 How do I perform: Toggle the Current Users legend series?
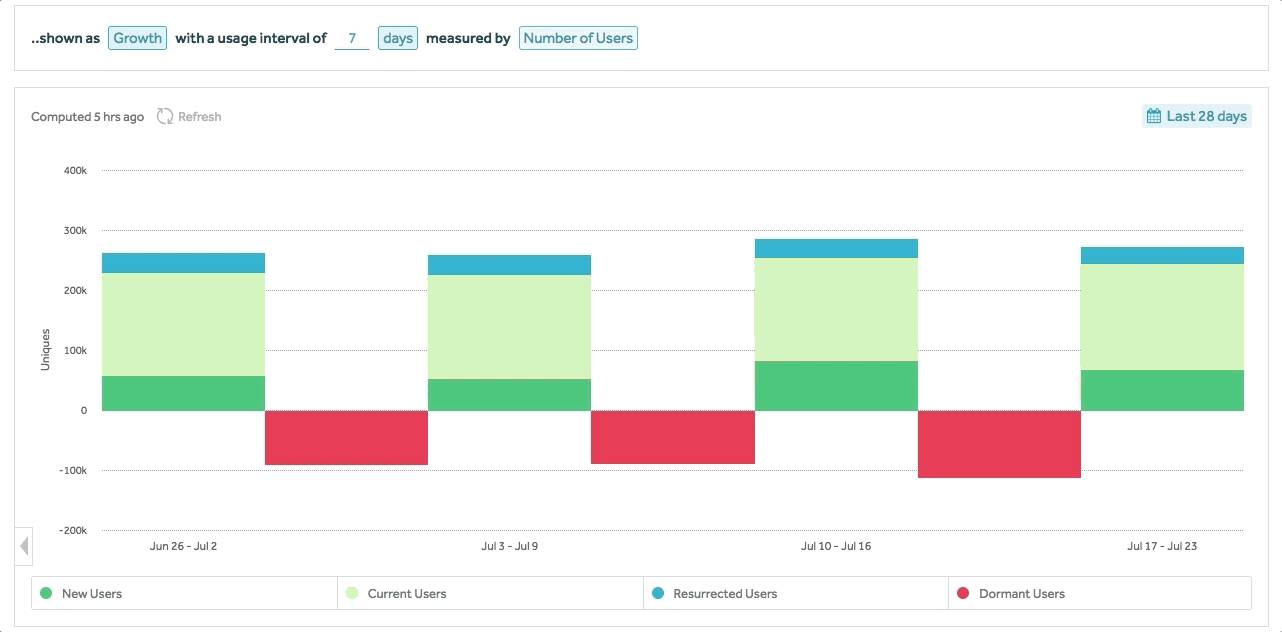pyautogui.click(x=407, y=594)
